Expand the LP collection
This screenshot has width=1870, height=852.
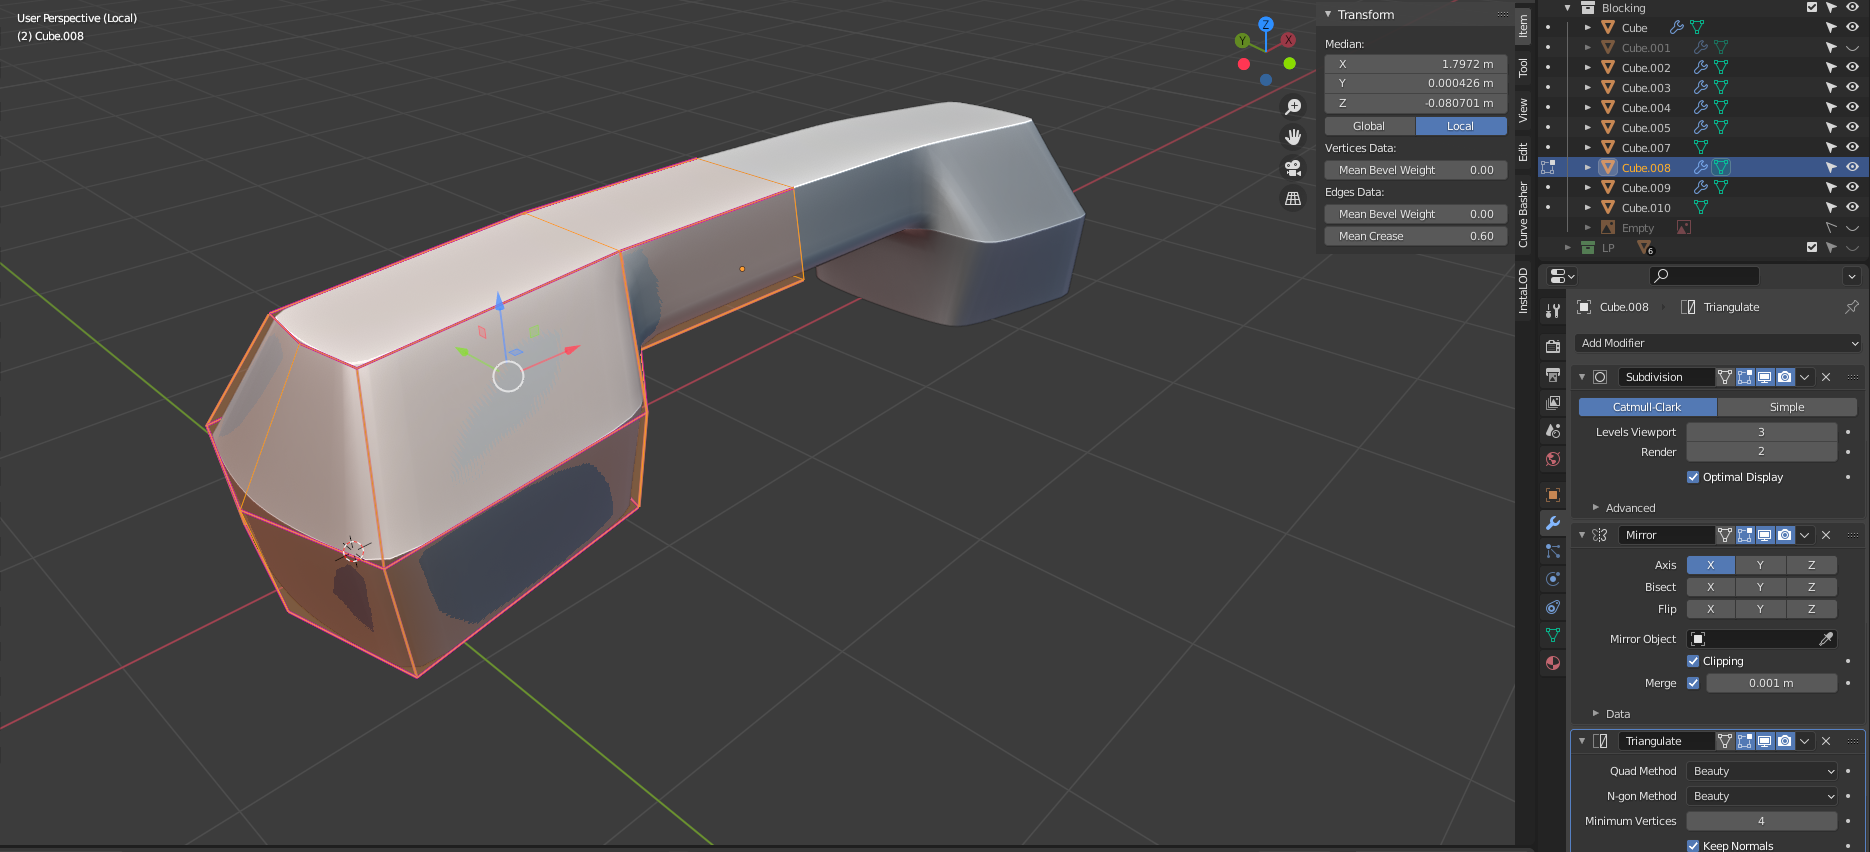1567,247
